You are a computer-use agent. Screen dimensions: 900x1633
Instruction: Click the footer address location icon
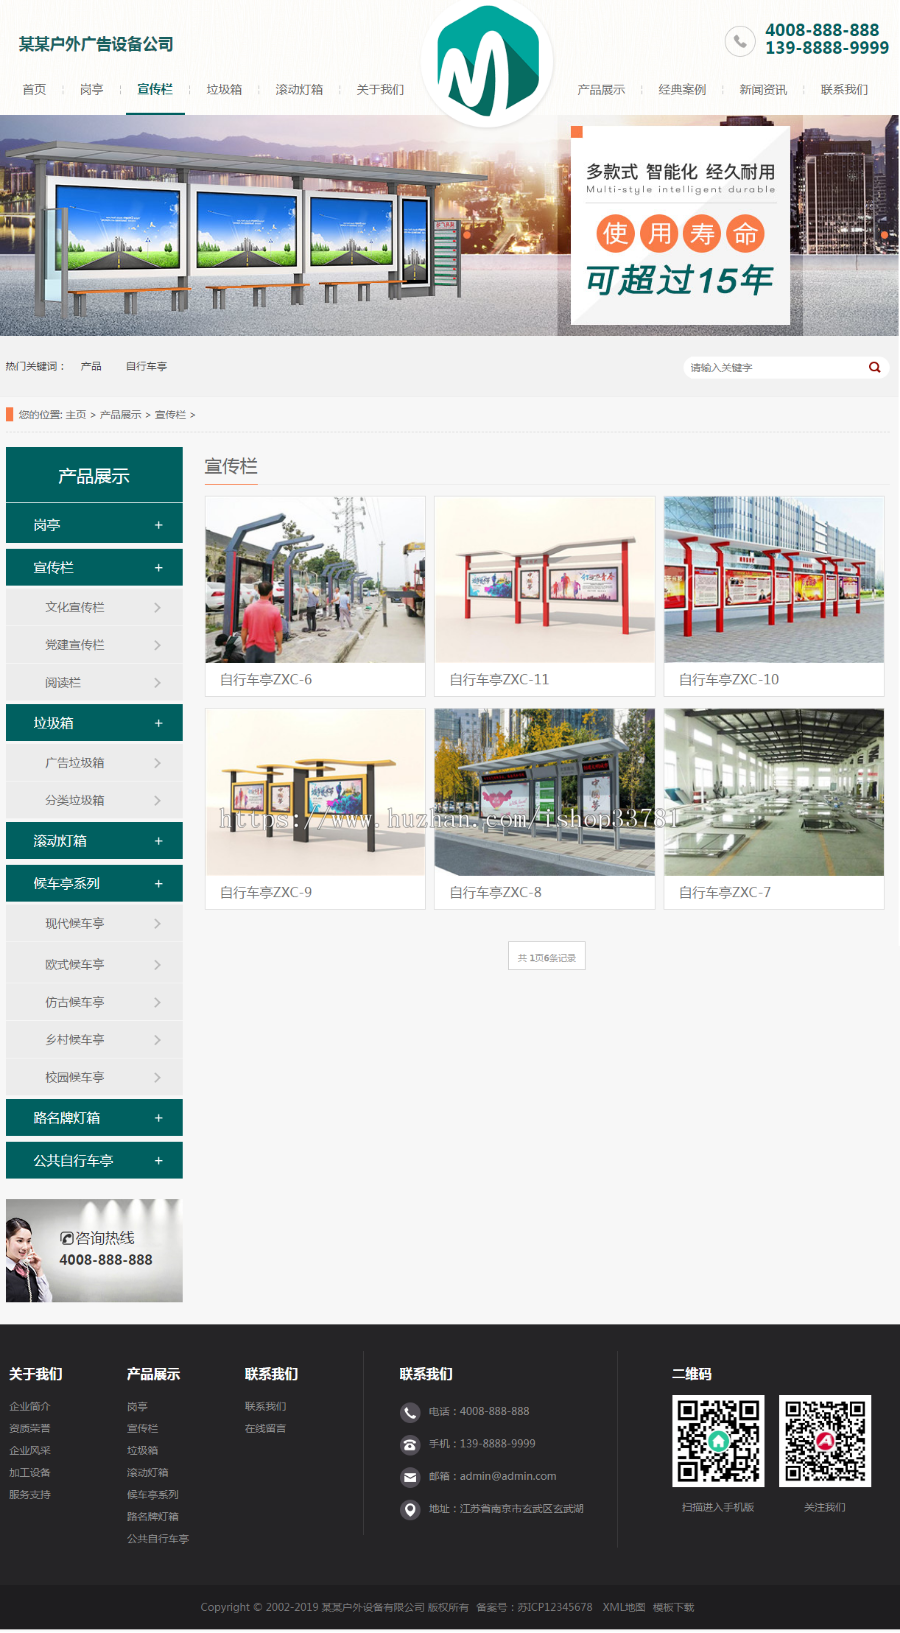point(410,1509)
